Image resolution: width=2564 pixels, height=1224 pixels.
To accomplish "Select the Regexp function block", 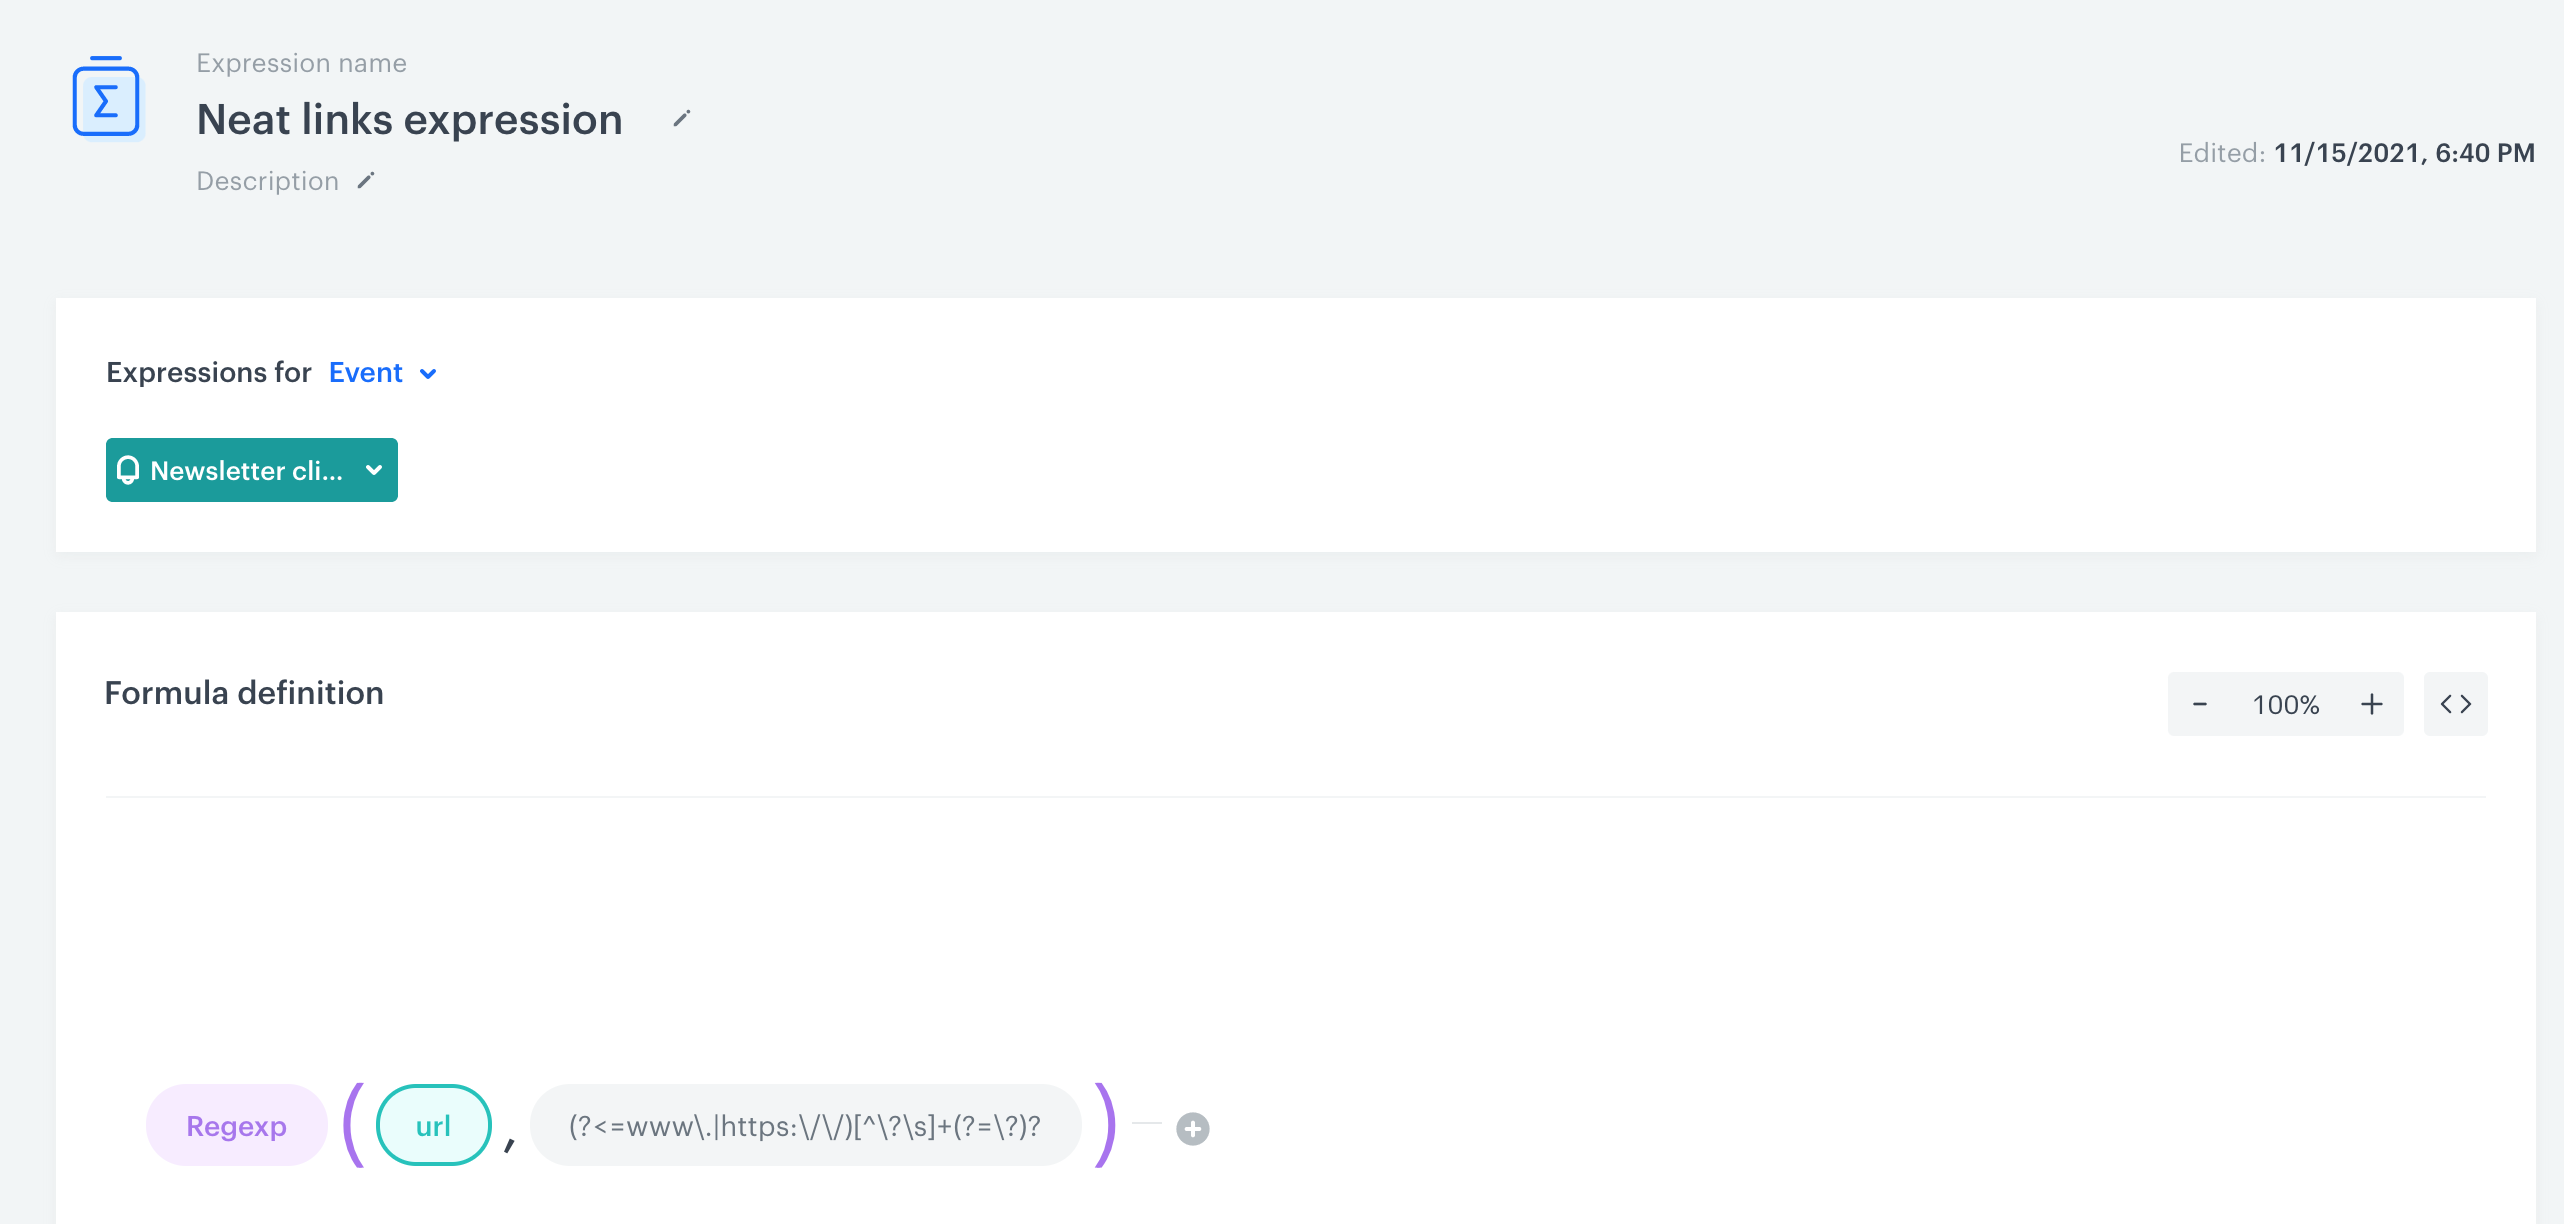I will coord(236,1126).
